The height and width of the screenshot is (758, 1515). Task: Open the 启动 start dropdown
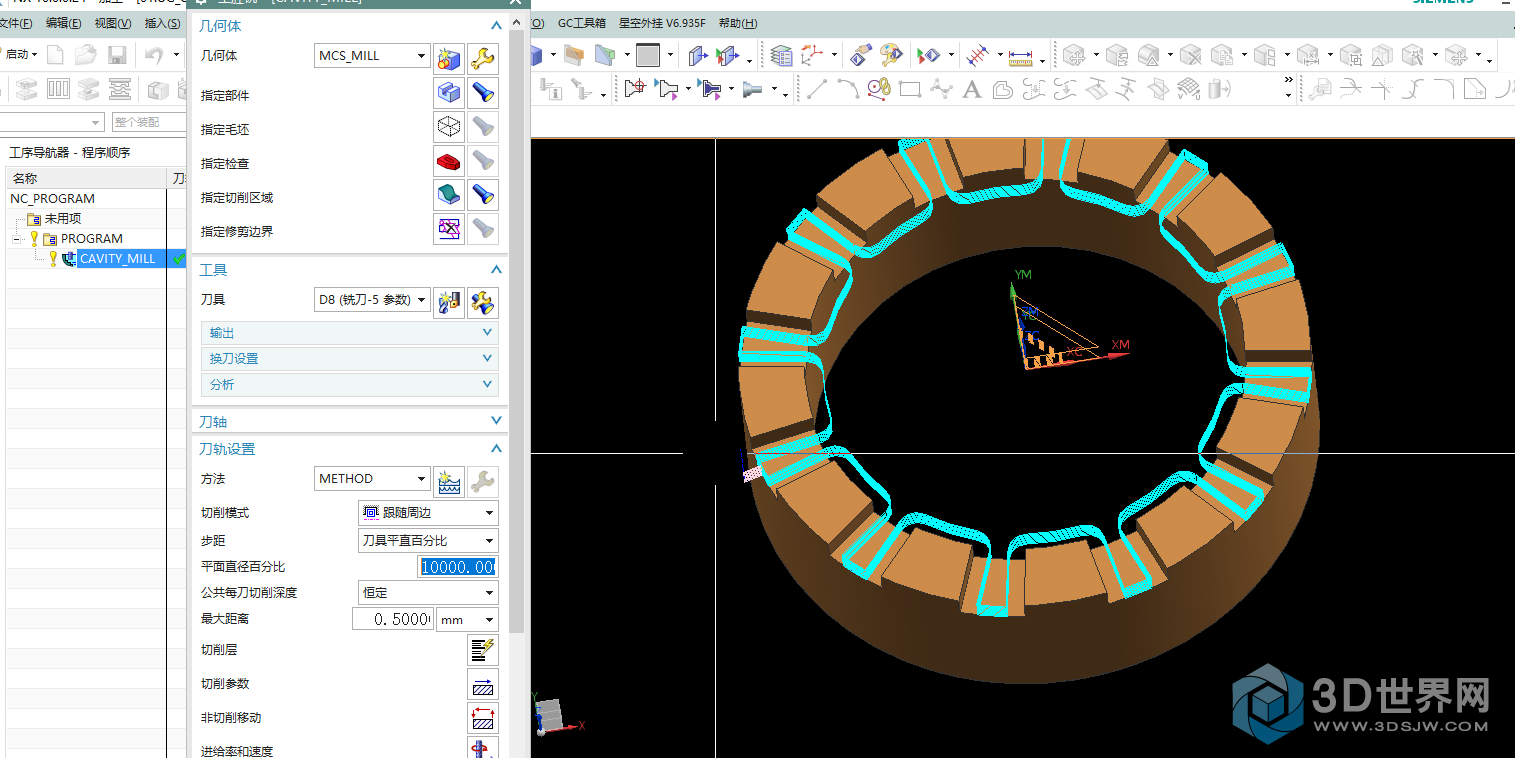pos(21,55)
